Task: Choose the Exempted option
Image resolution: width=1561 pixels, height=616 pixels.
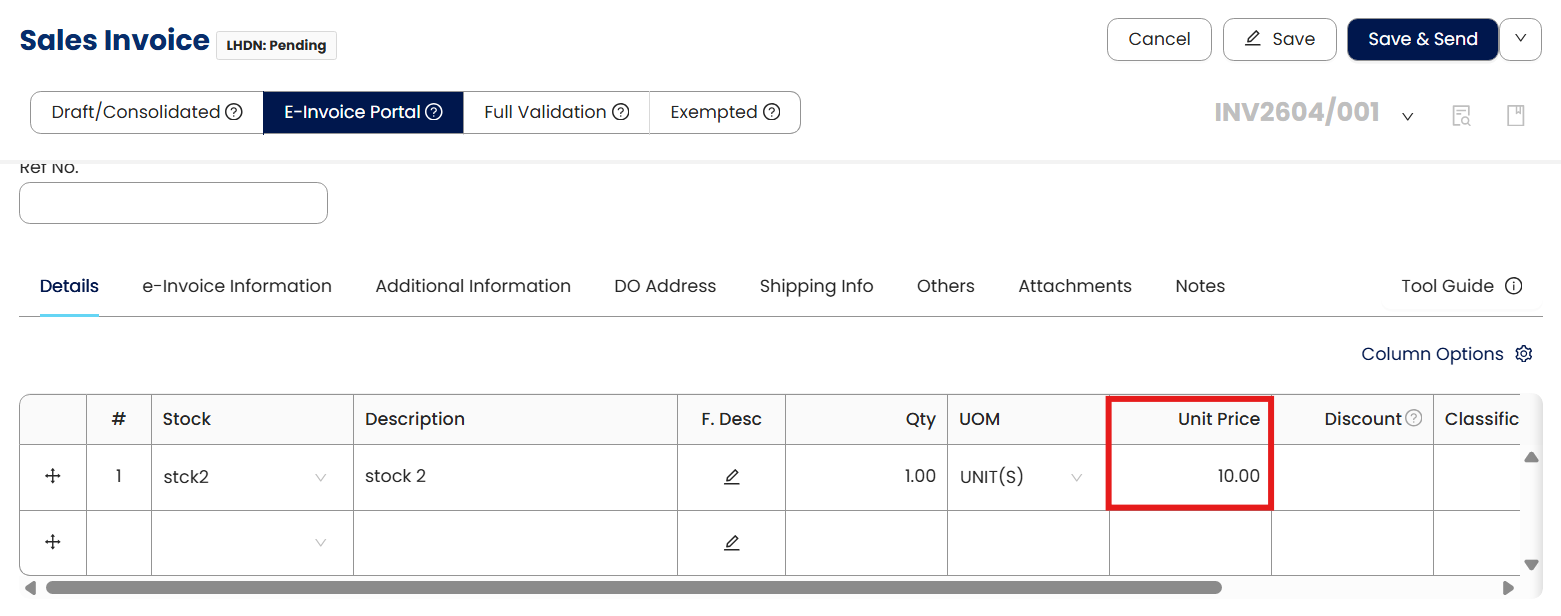Action: [x=724, y=112]
